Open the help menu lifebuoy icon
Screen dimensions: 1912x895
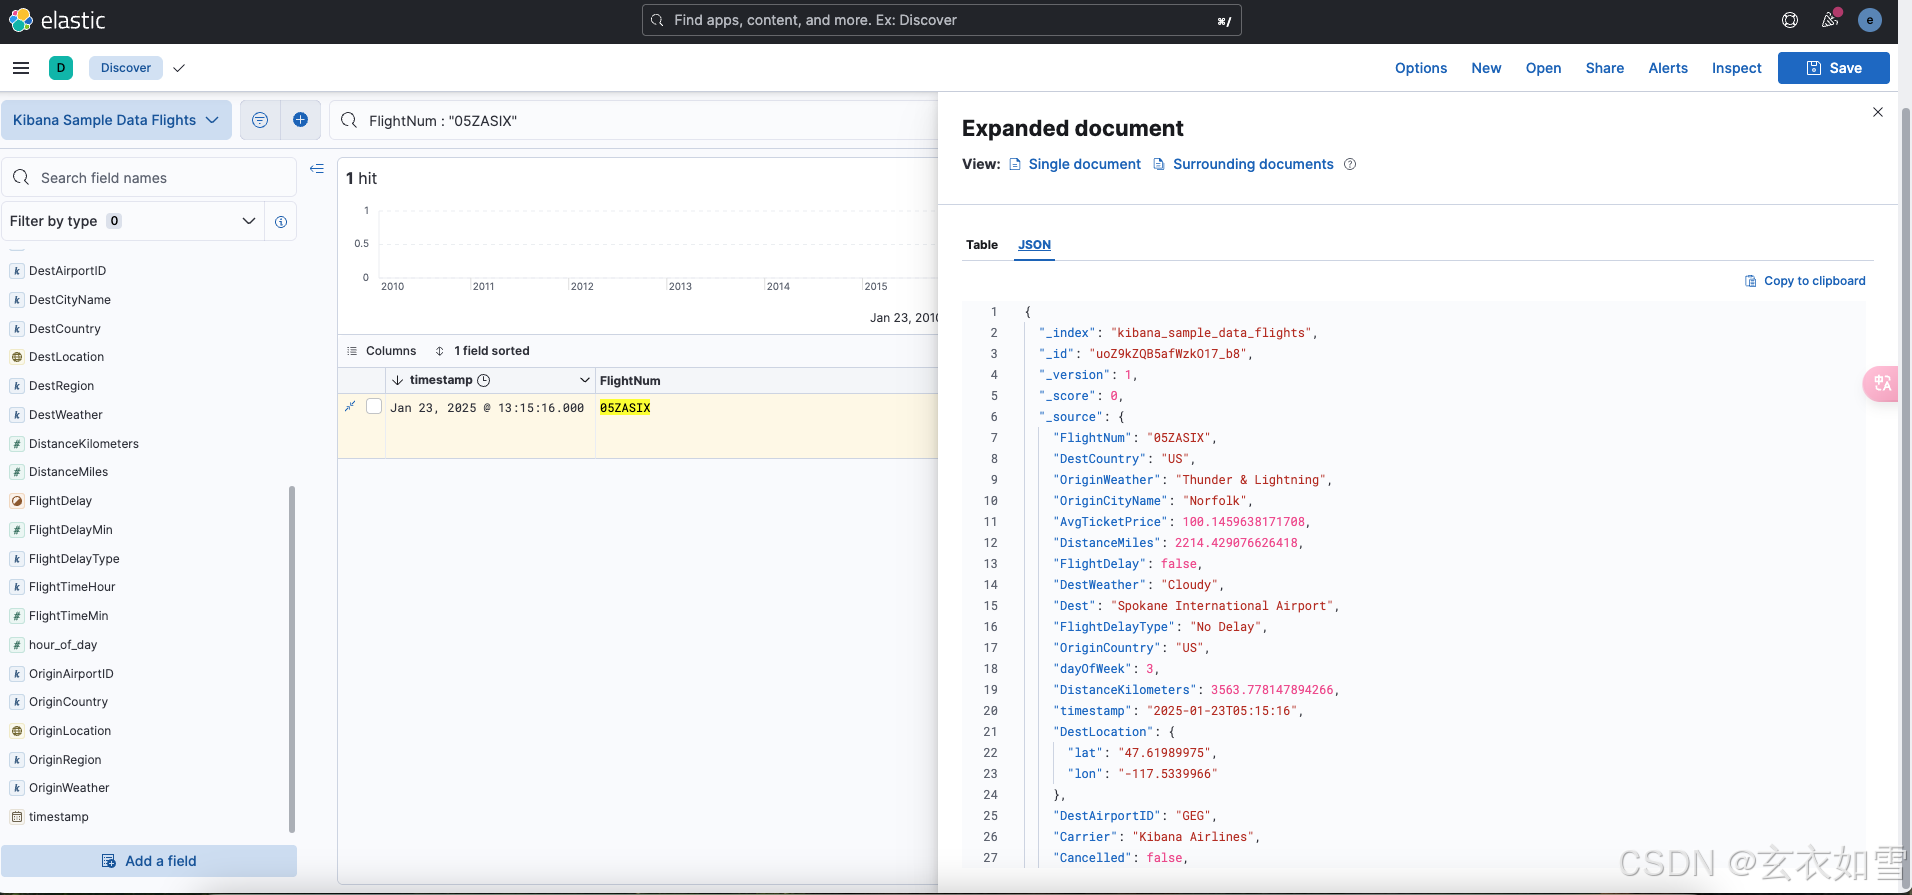coord(1790,20)
